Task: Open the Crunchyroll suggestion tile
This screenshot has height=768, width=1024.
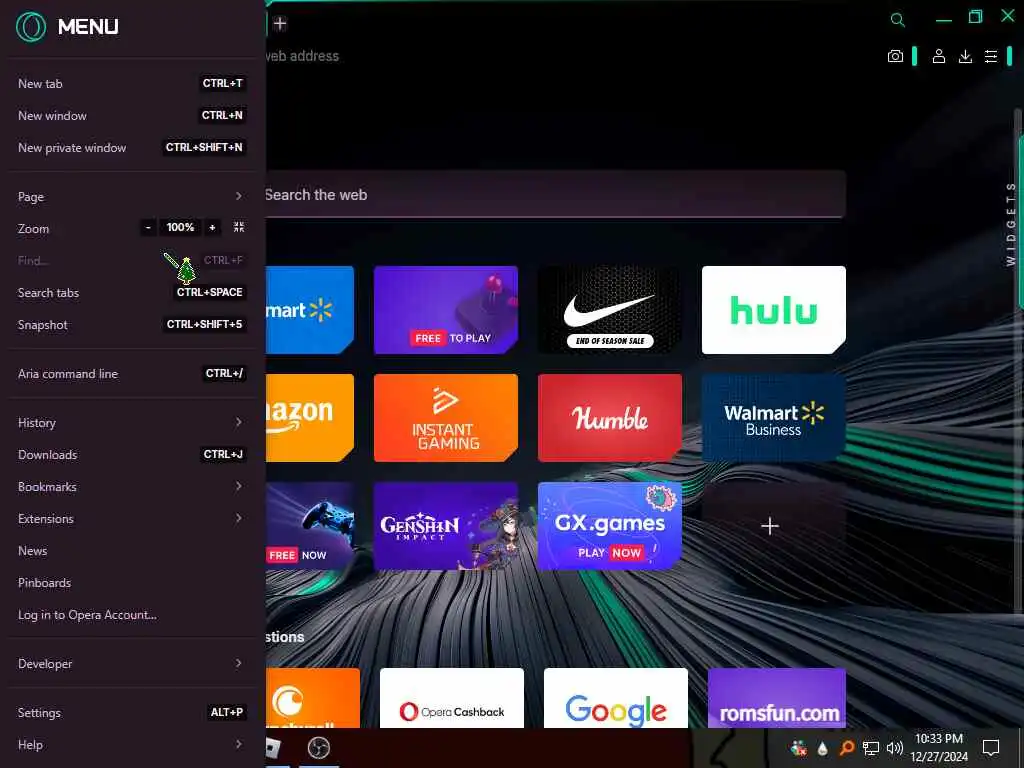Action: coord(312,697)
